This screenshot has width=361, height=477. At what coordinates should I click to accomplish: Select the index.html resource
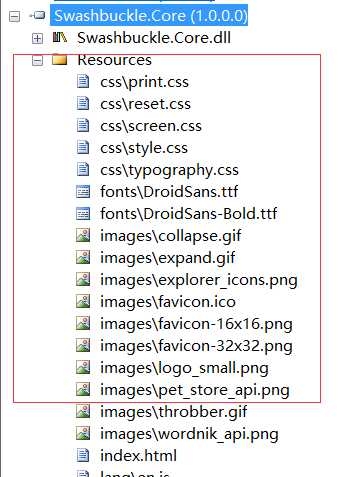[x=139, y=456]
